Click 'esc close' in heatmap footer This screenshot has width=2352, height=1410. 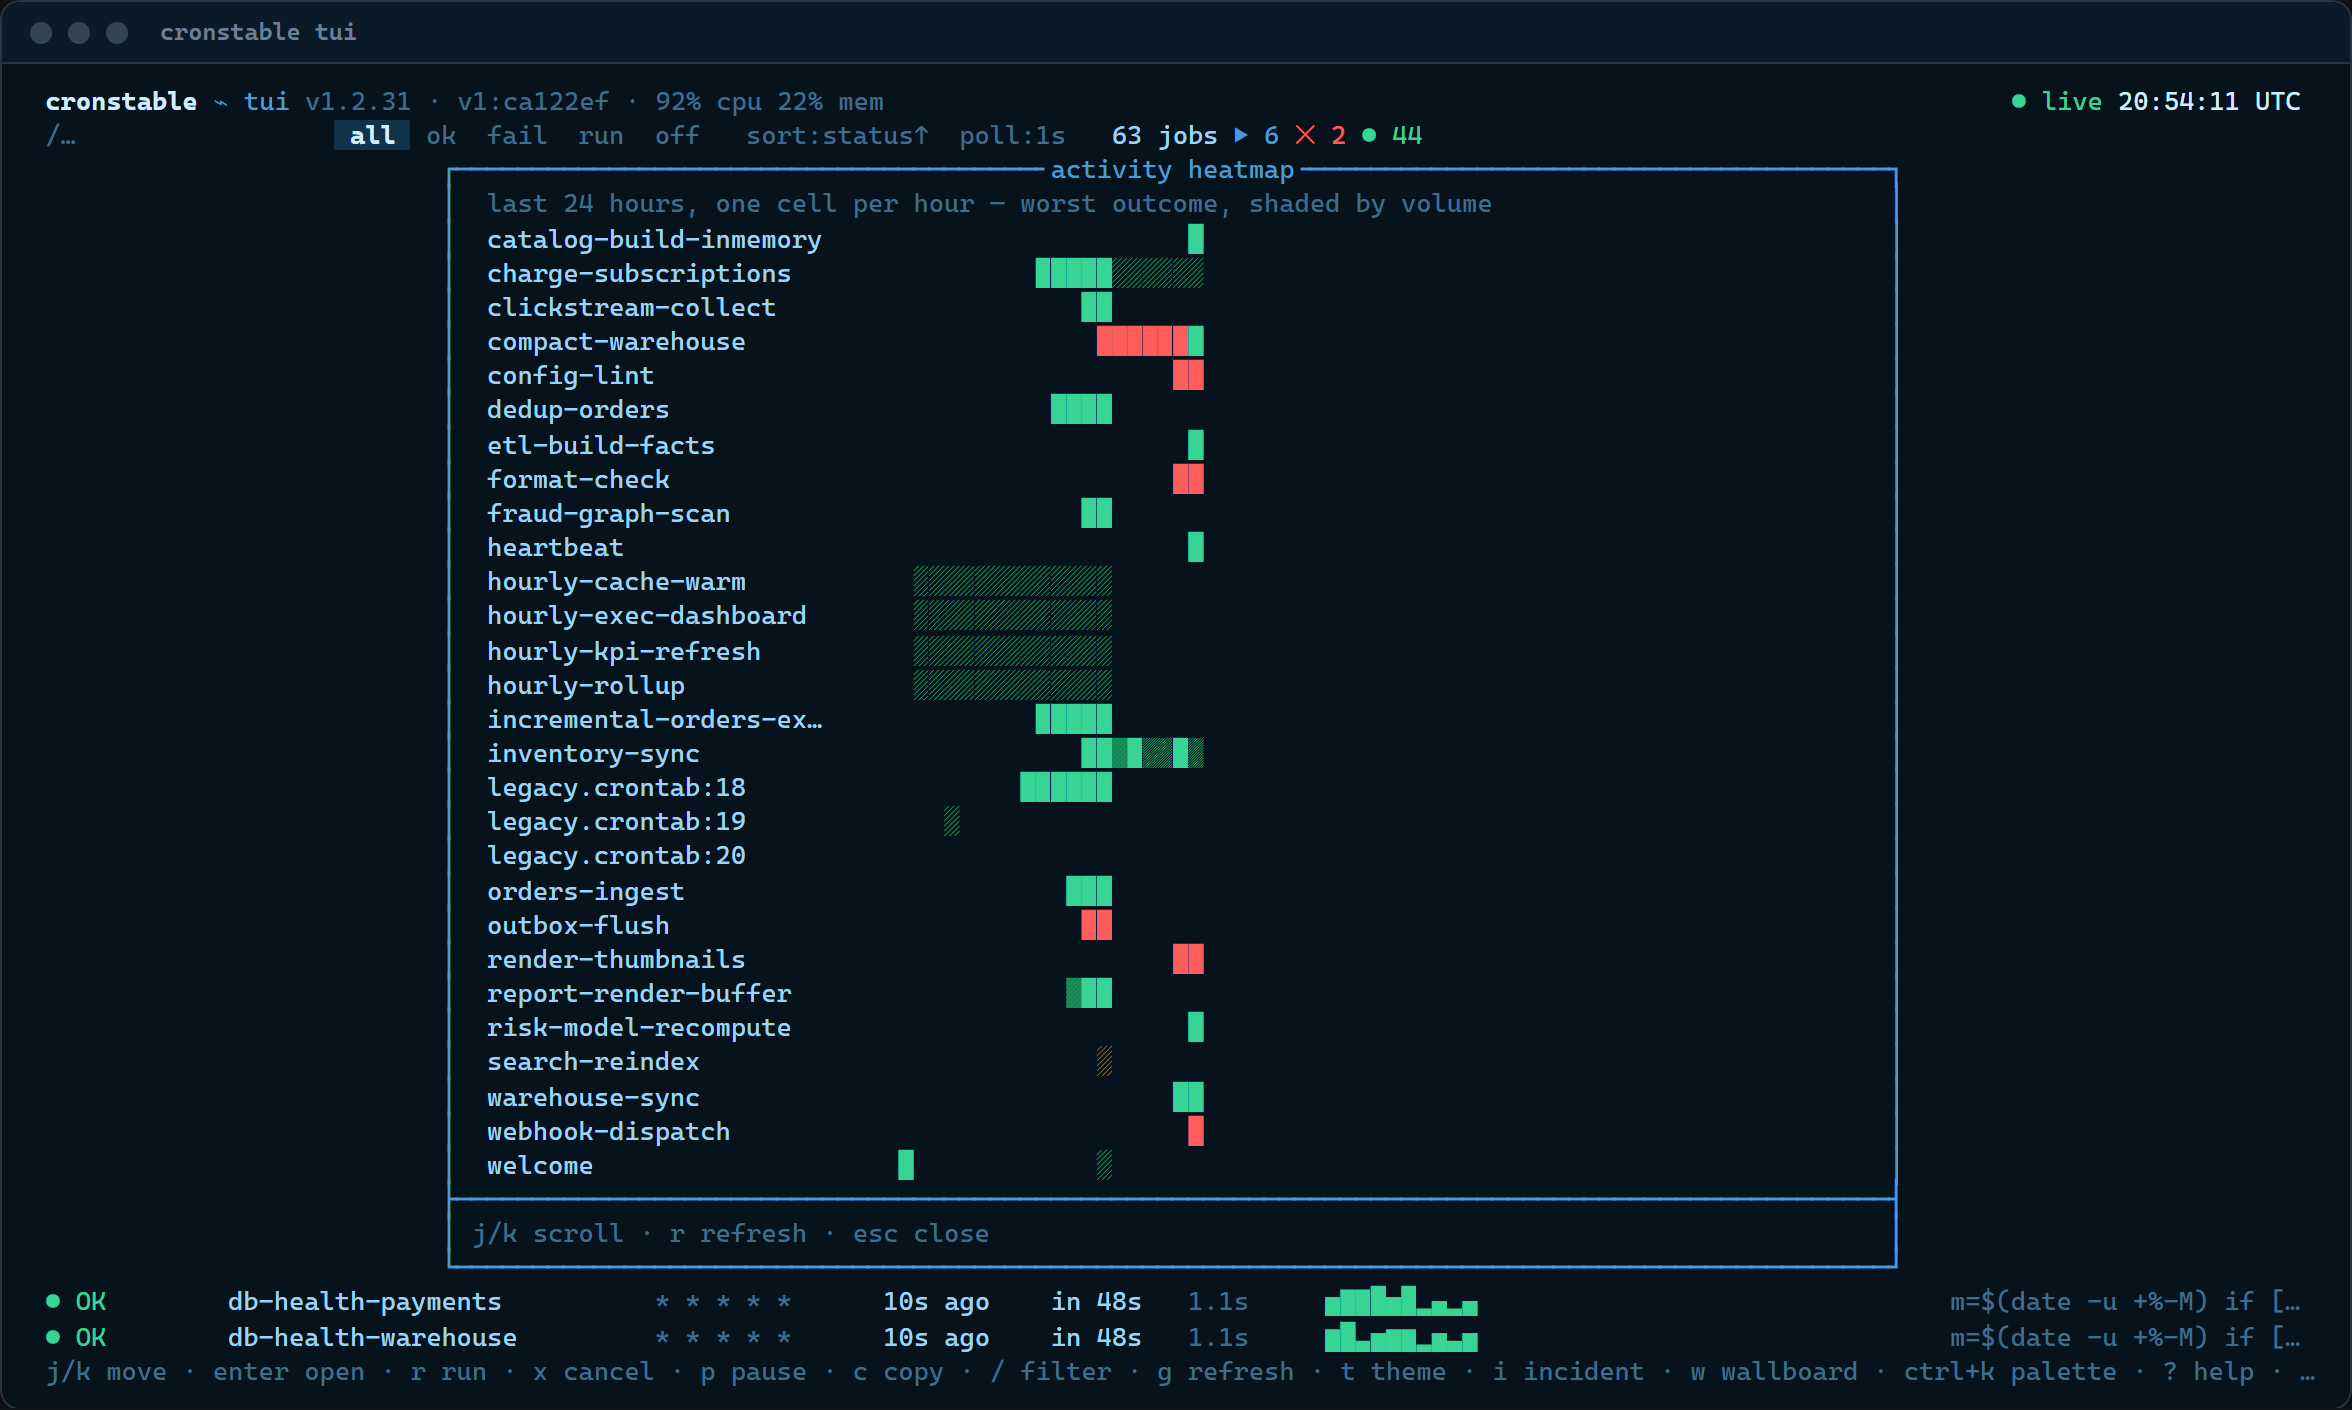921,1233
